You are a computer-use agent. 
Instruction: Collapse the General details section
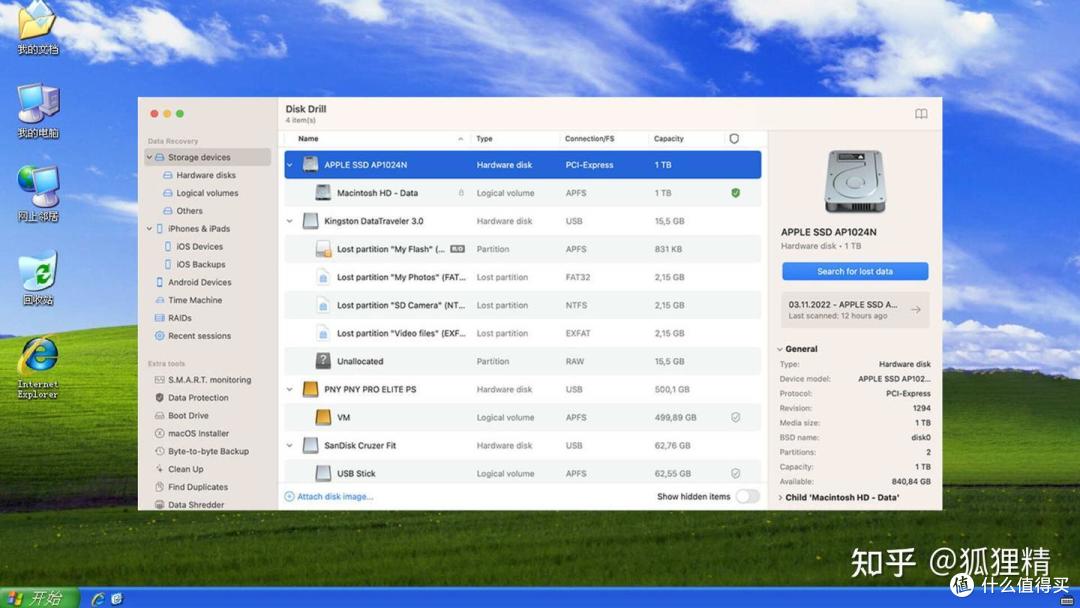780,349
